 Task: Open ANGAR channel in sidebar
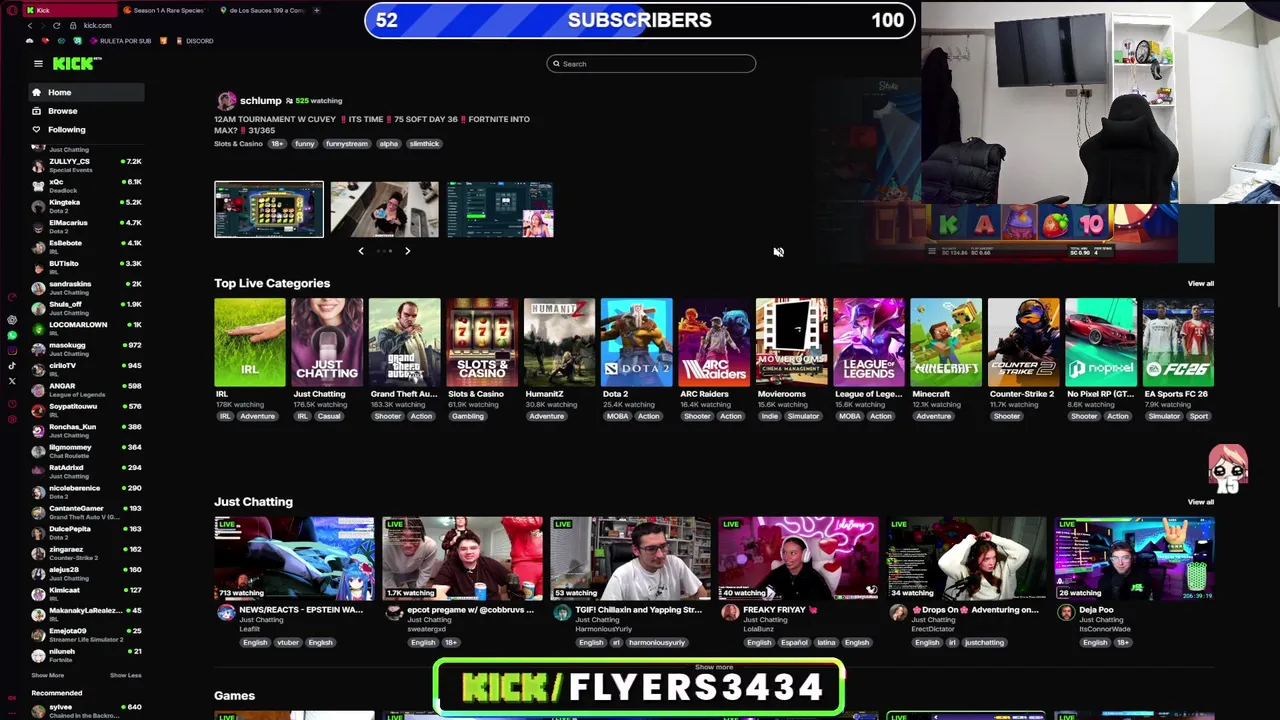[86, 390]
